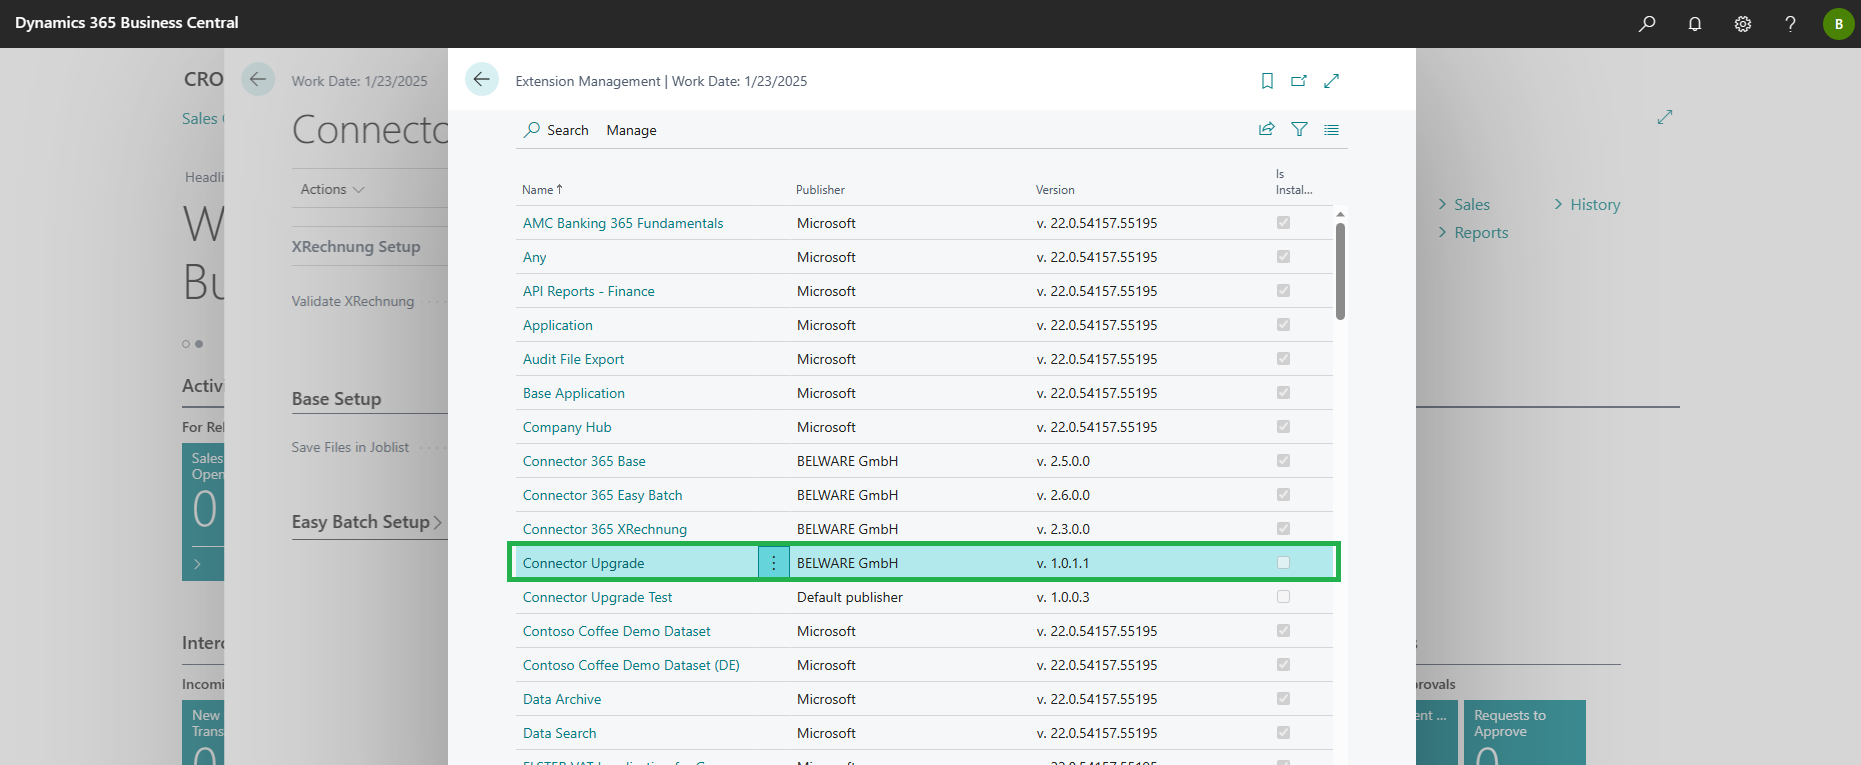Open the user account avatar B
The width and height of the screenshot is (1861, 765).
[x=1839, y=23]
